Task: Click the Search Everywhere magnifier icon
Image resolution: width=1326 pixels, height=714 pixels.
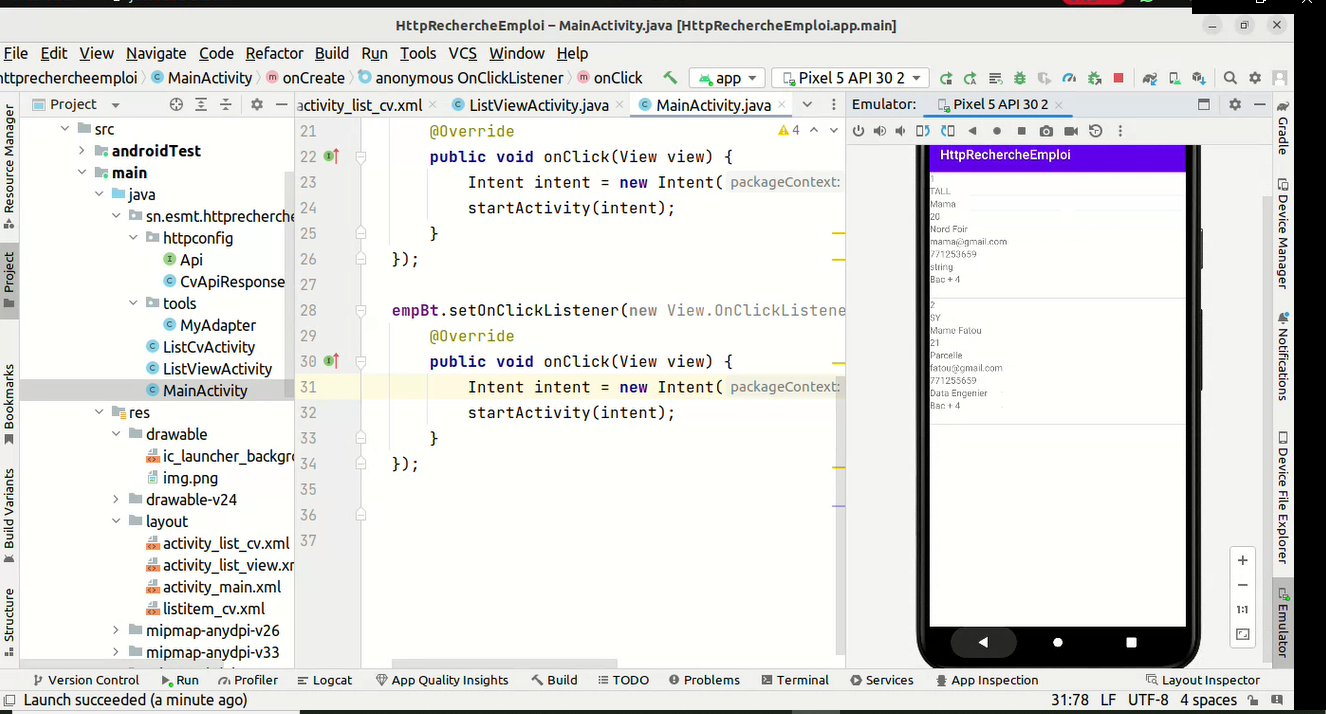Action: click(x=1230, y=78)
